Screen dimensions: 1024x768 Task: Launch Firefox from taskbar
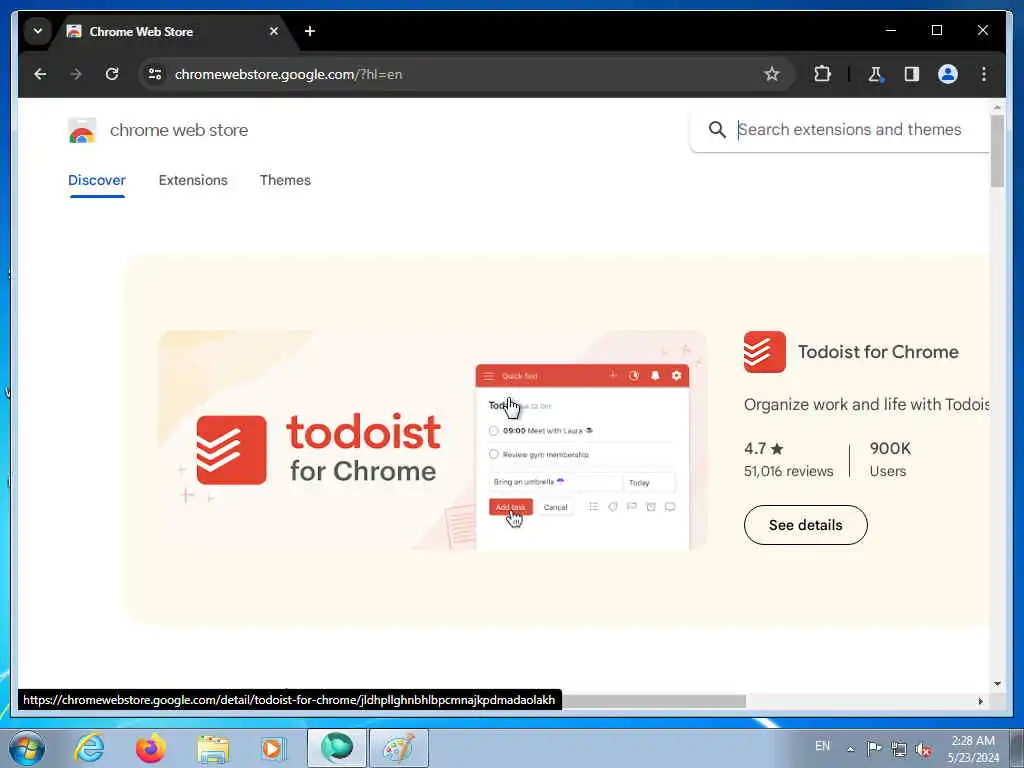151,748
